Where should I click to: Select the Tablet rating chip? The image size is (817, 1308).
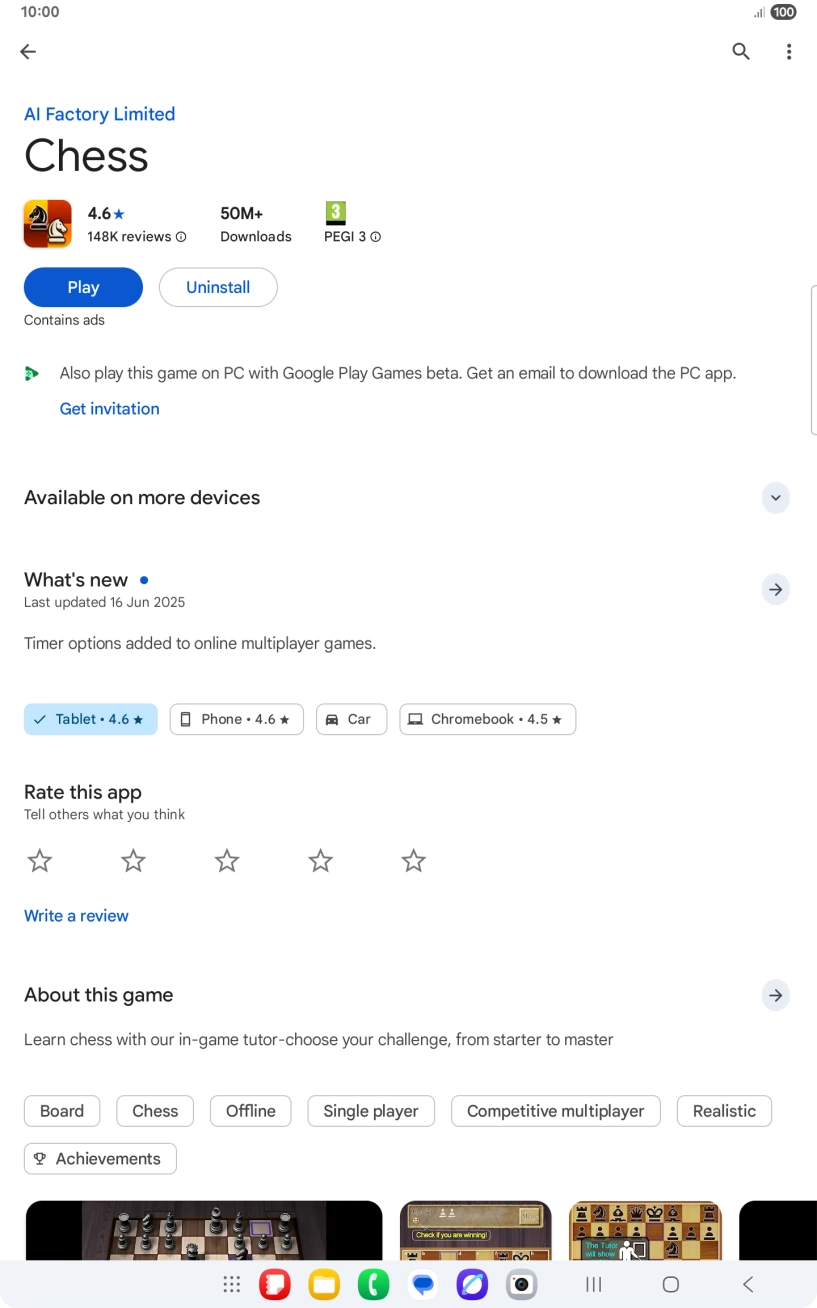(x=91, y=719)
